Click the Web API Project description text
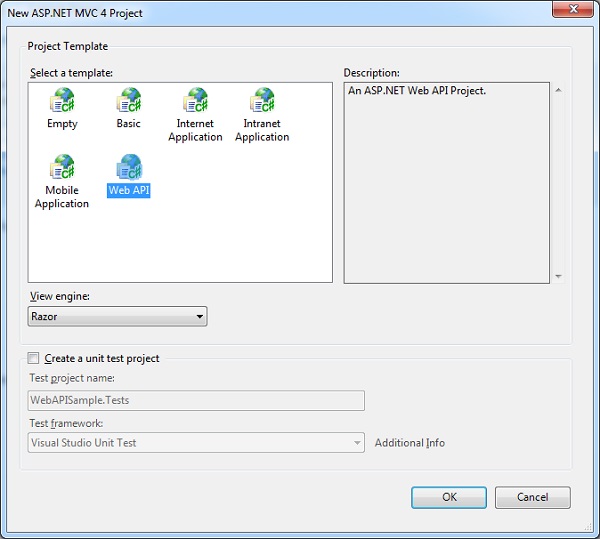Viewport: 600px width, 539px height. (417, 91)
